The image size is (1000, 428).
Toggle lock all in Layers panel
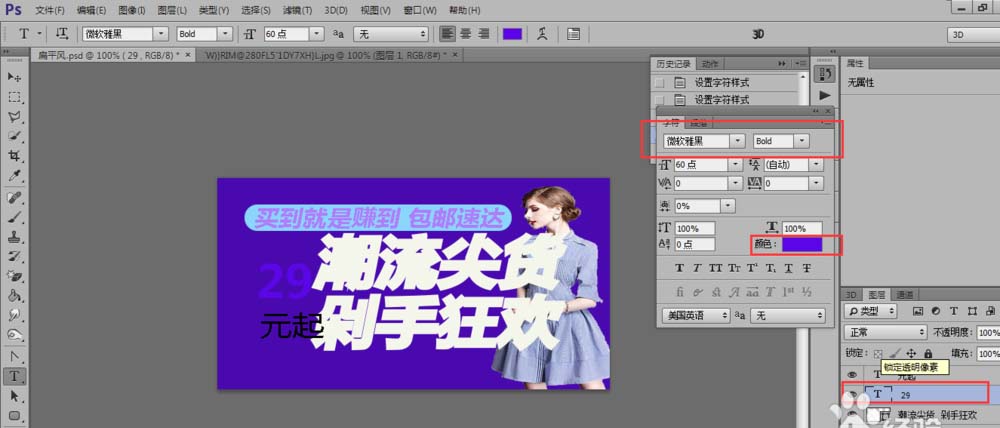click(928, 353)
